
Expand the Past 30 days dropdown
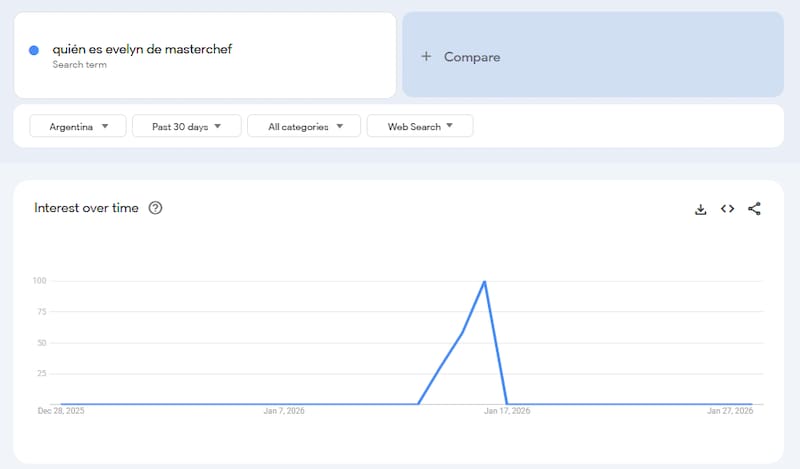pos(187,126)
